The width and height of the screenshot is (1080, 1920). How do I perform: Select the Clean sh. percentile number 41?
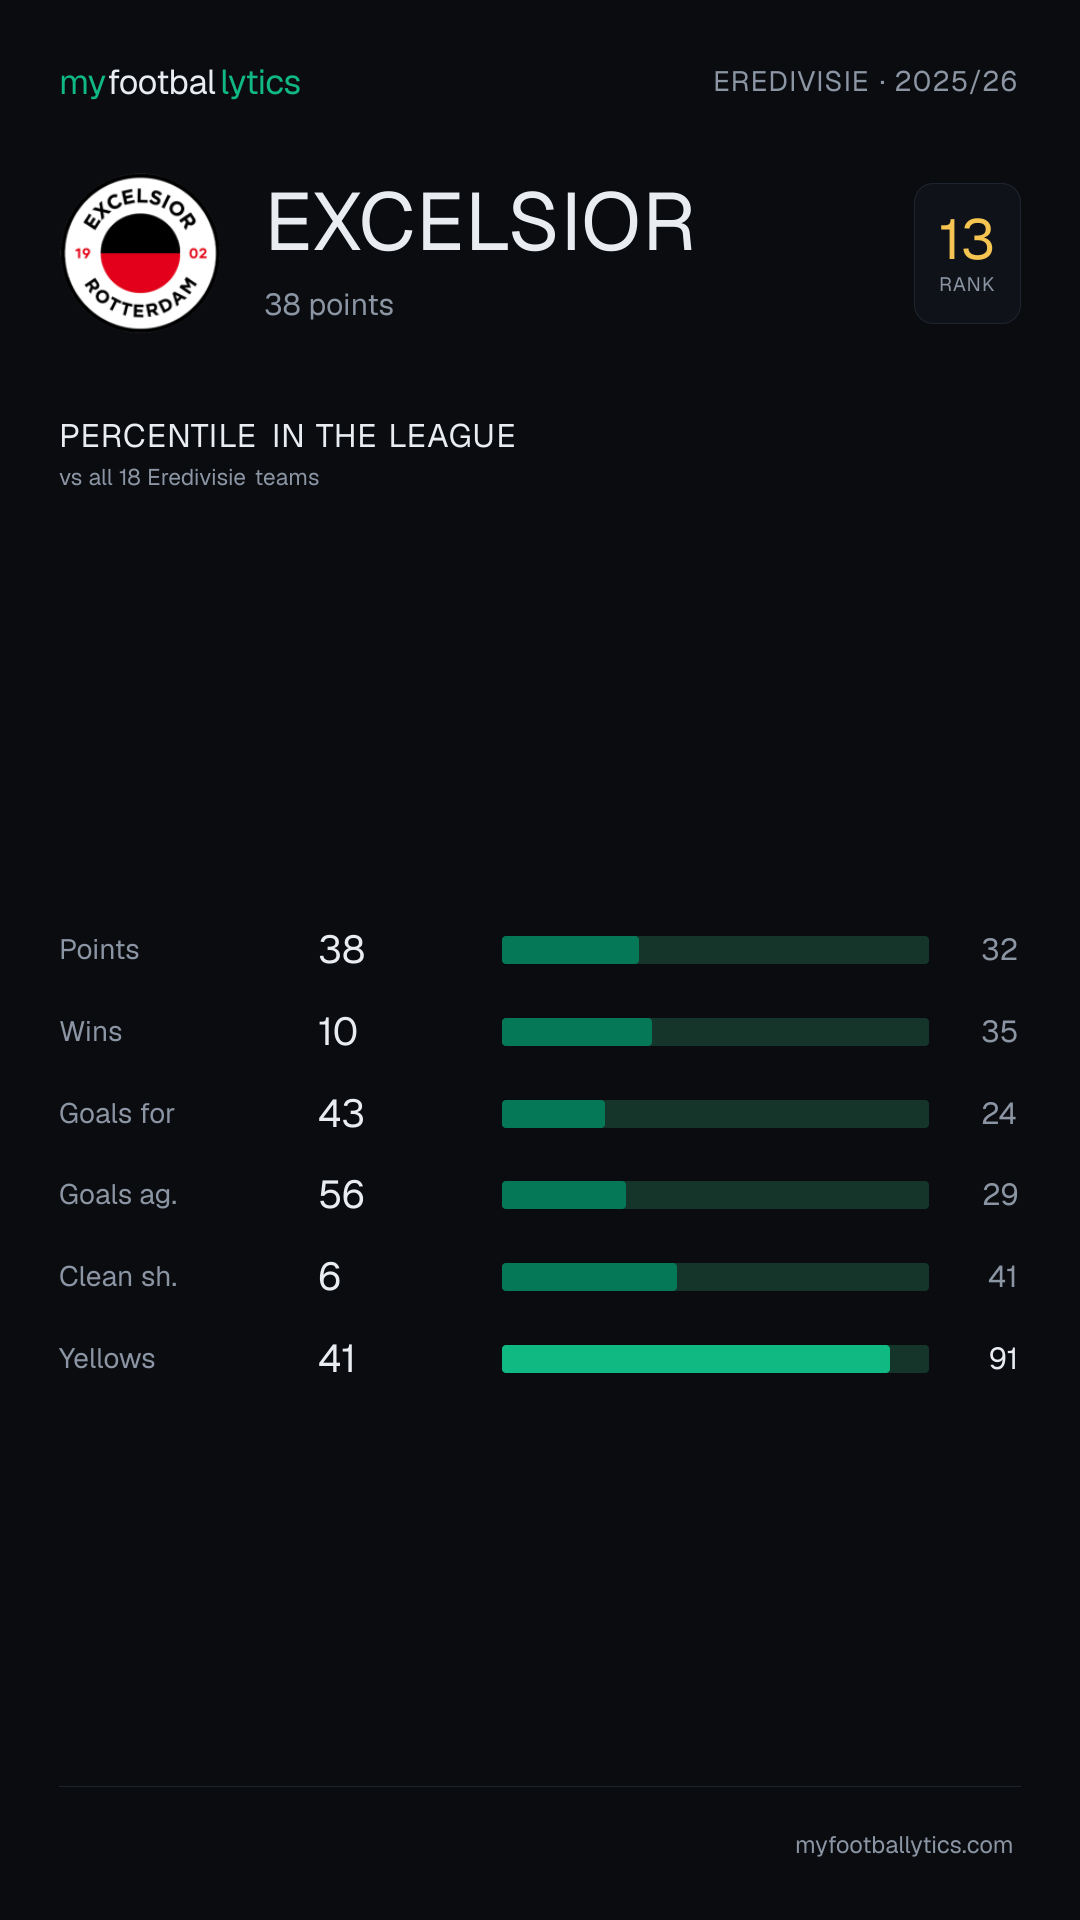(1002, 1277)
